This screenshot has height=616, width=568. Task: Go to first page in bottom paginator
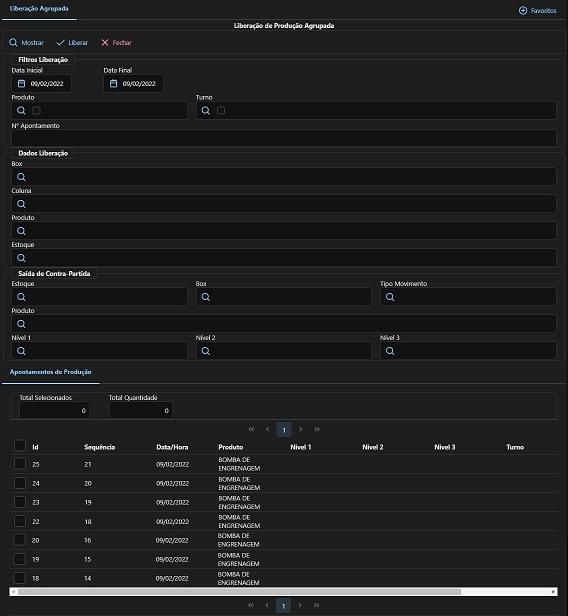click(251, 605)
